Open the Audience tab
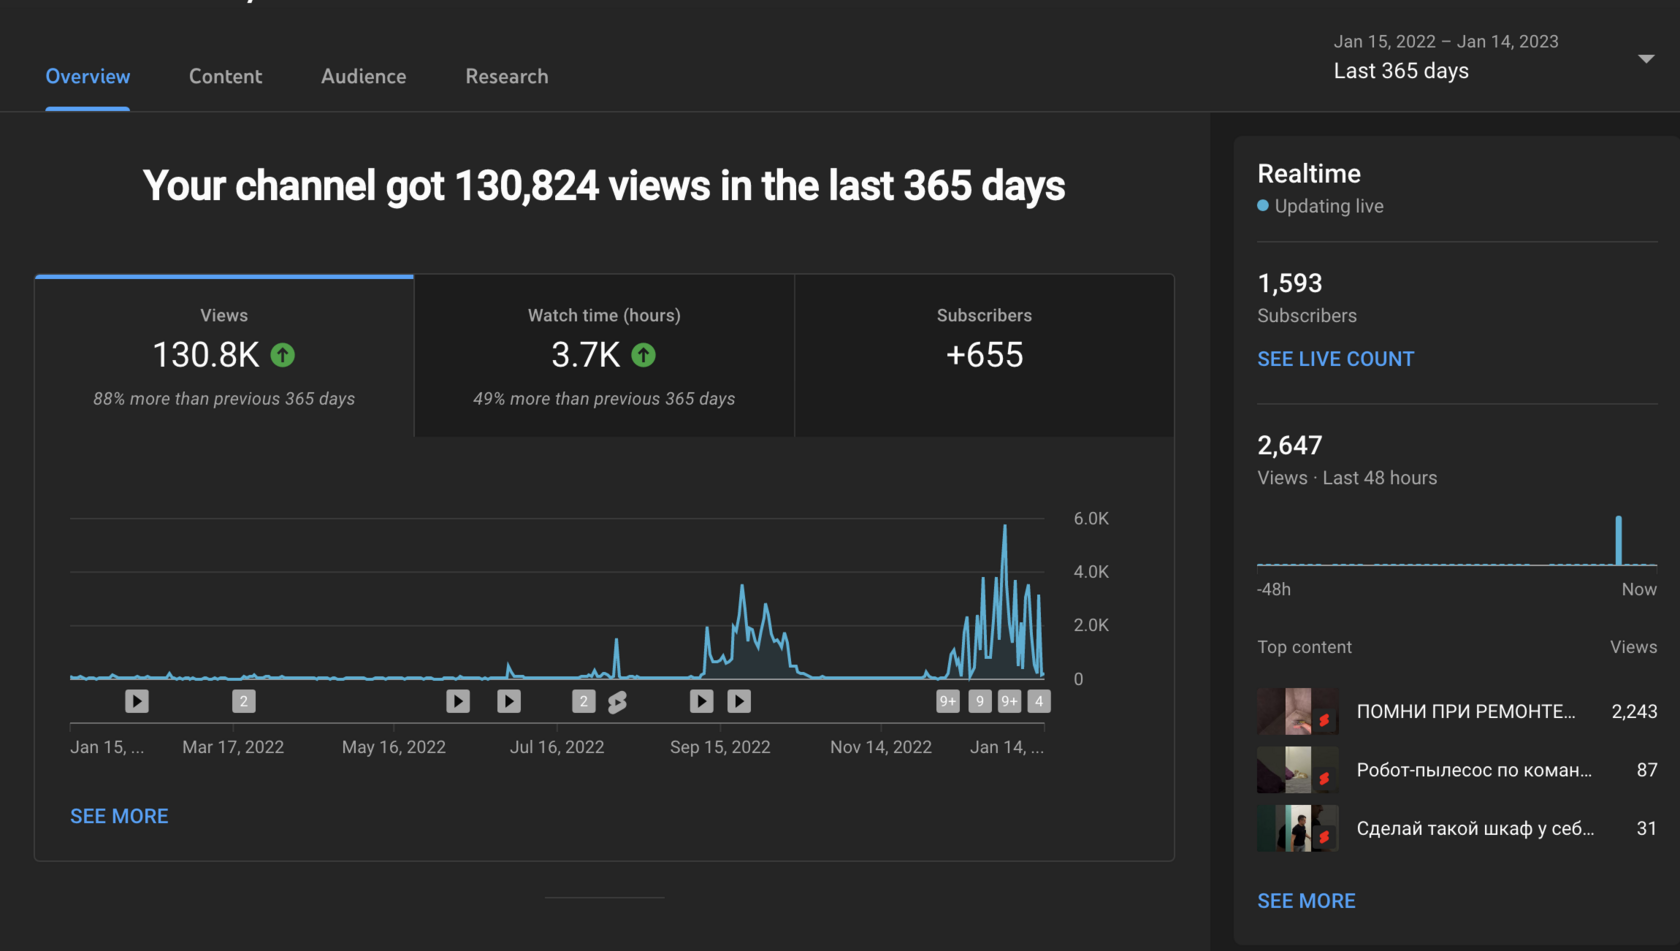Image resolution: width=1680 pixels, height=951 pixels. point(363,77)
